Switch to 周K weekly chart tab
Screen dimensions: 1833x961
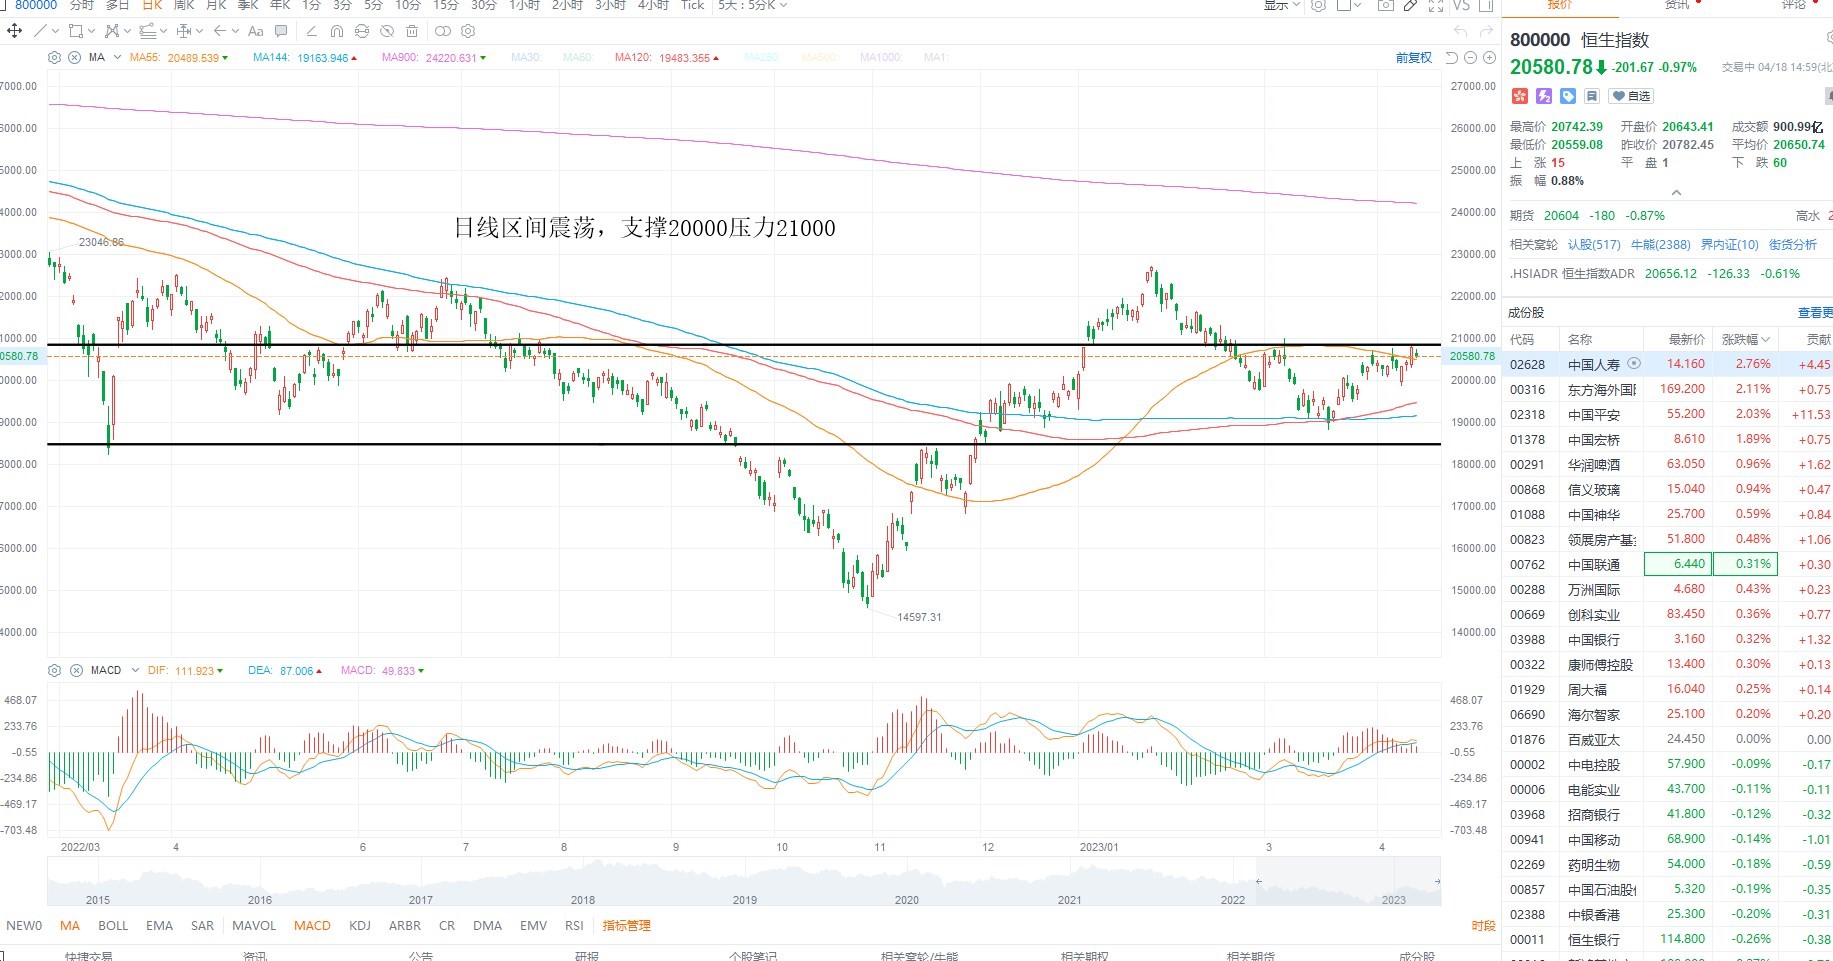184,6
